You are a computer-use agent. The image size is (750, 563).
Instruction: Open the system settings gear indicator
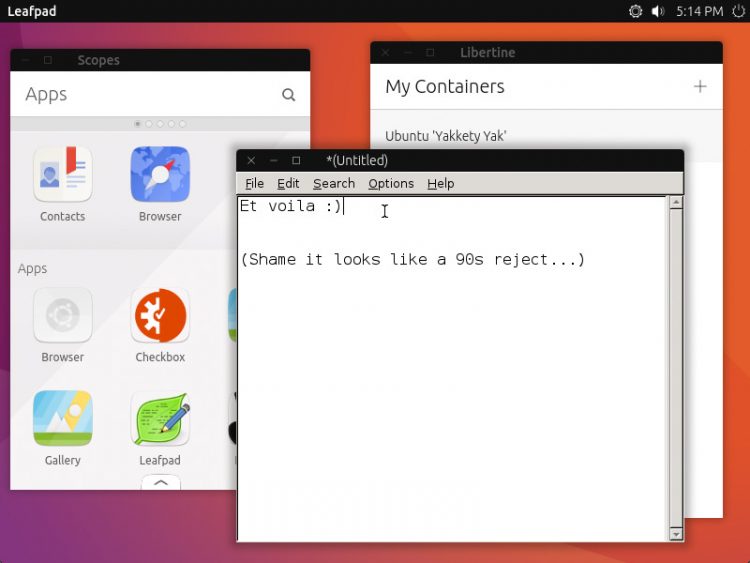coord(635,11)
